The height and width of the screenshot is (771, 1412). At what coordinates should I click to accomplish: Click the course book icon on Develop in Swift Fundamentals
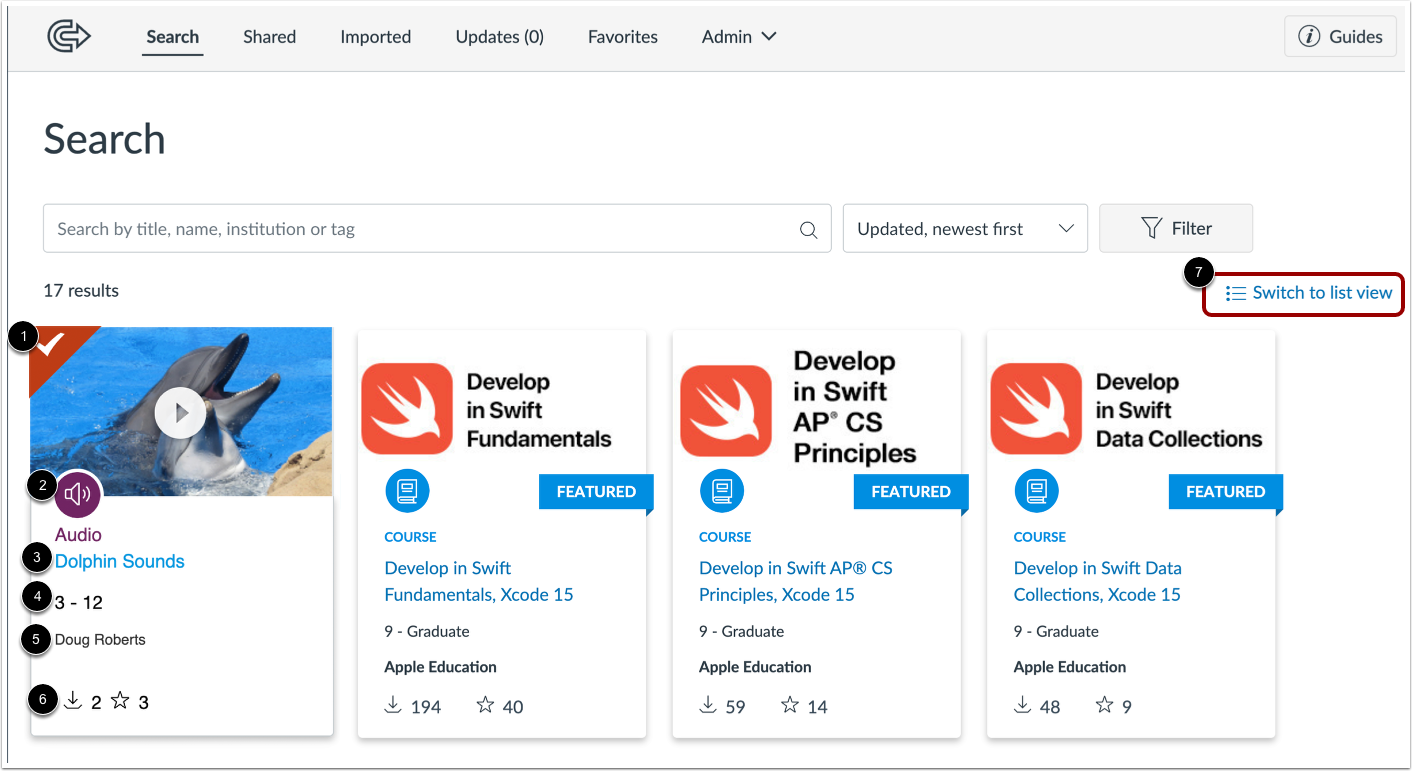(407, 490)
